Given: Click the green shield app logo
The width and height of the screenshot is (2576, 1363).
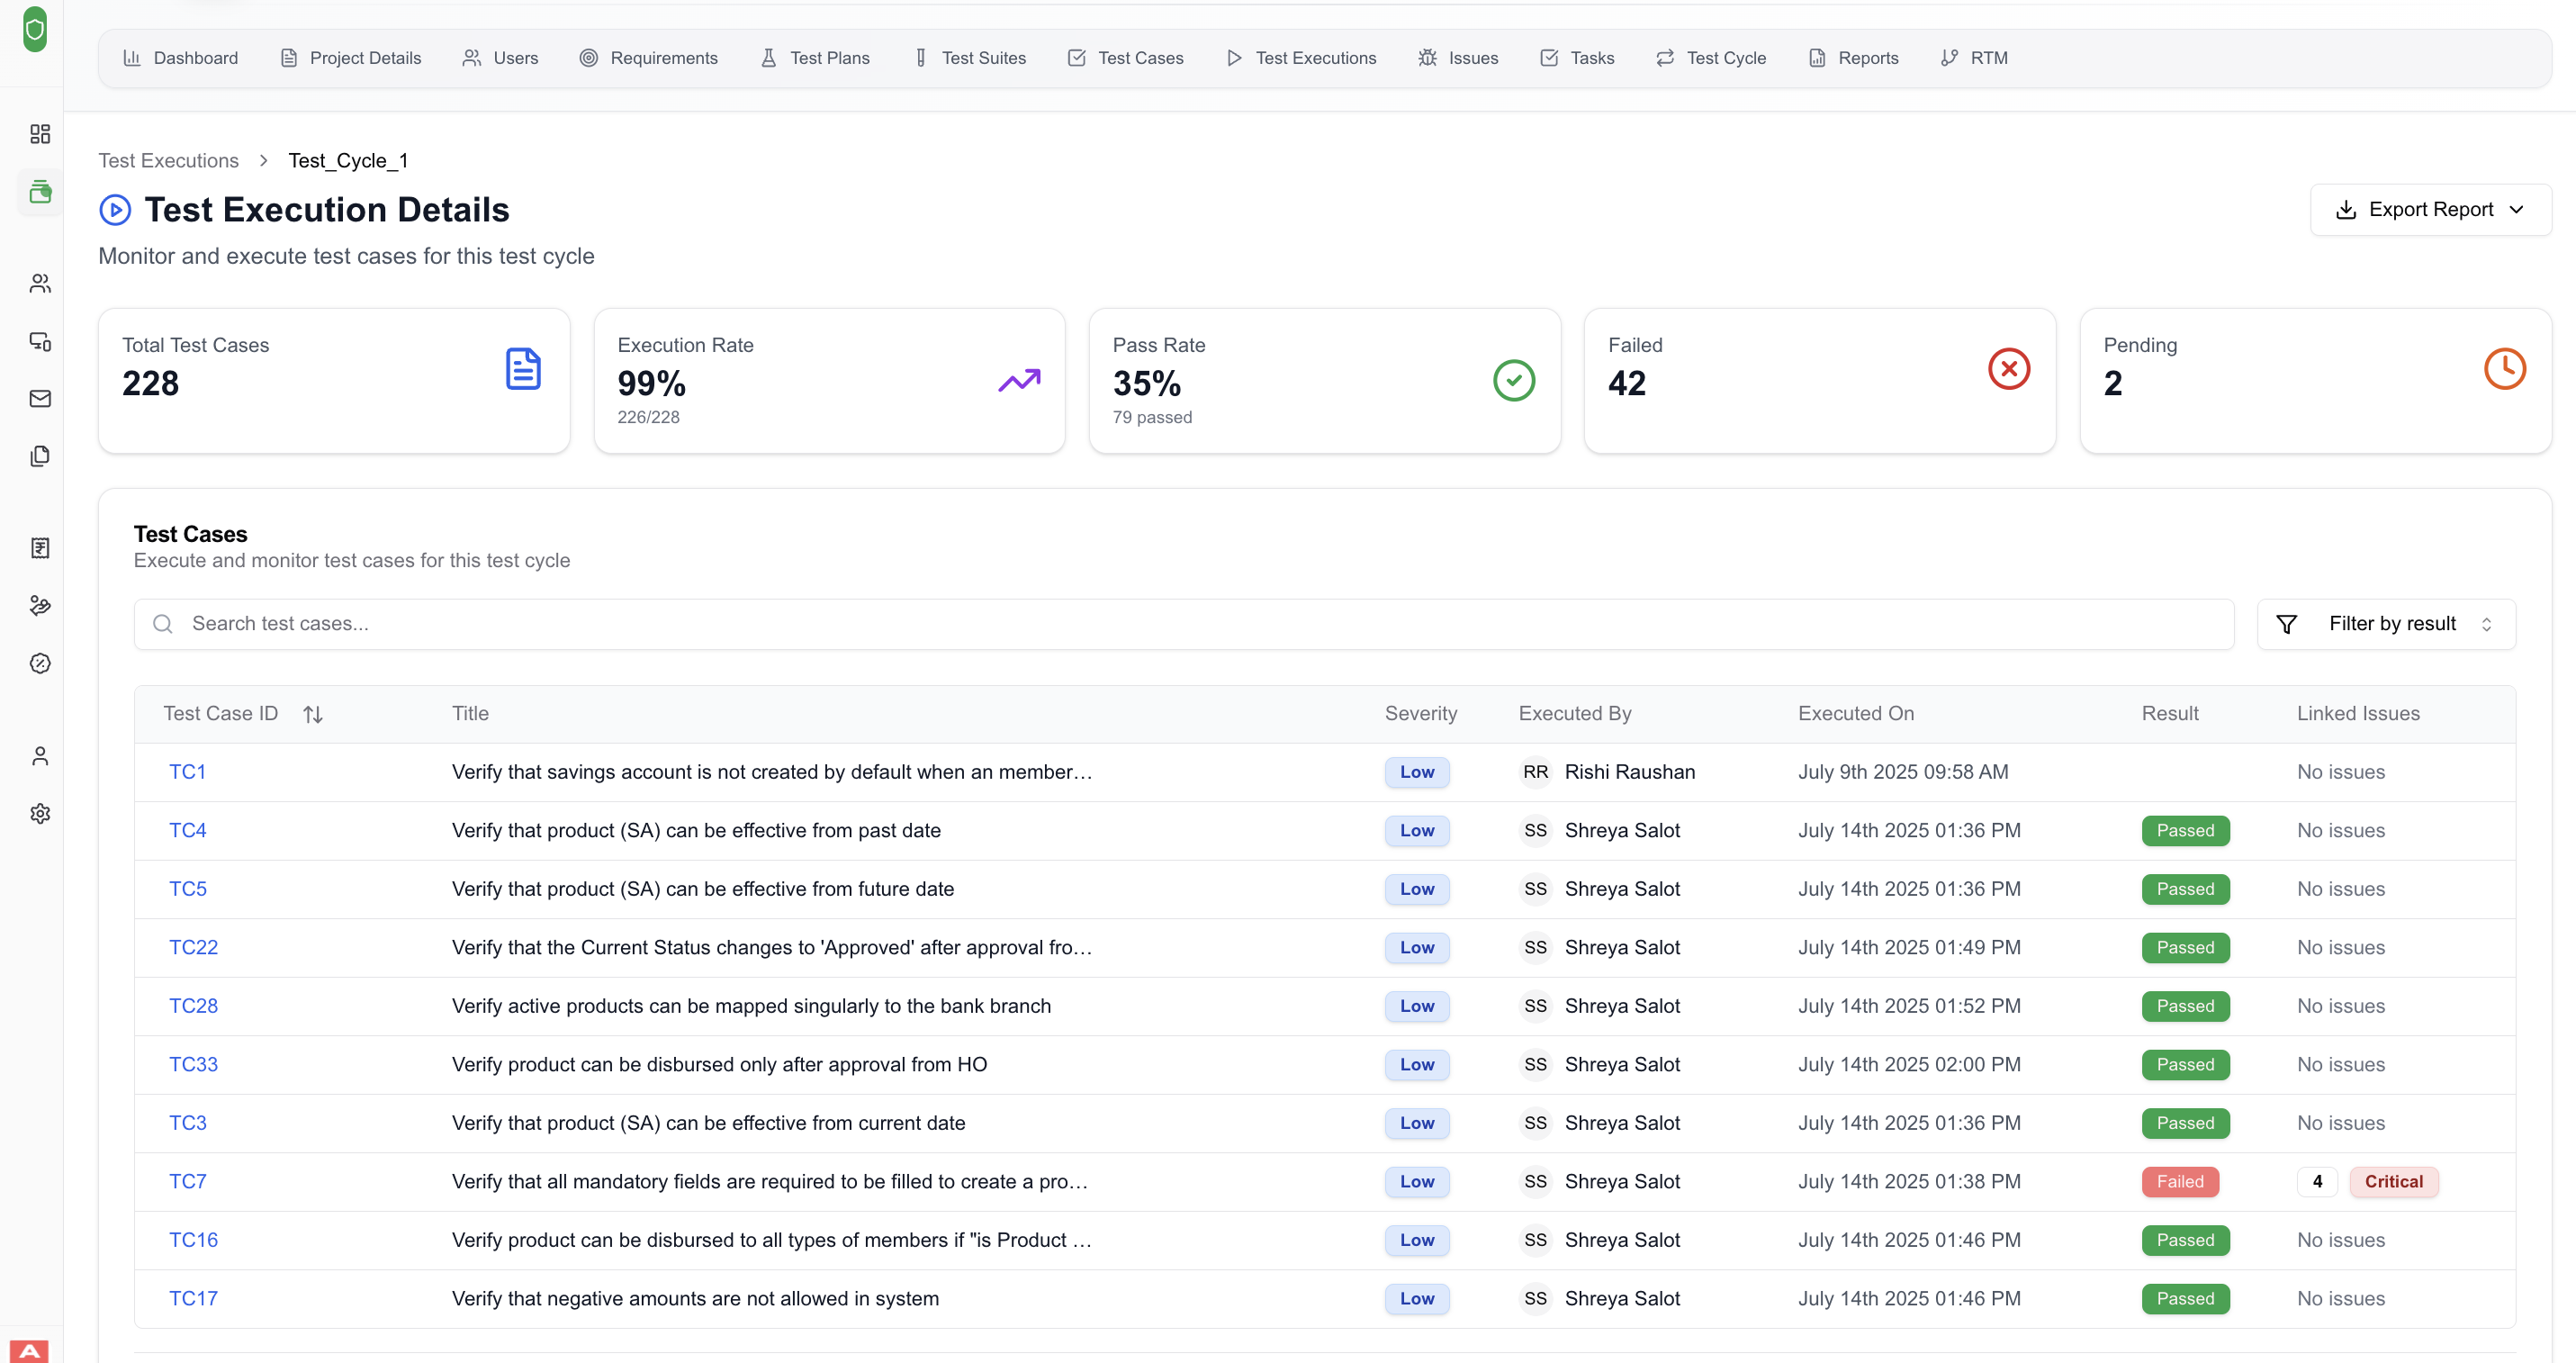Looking at the screenshot, I should [35, 30].
